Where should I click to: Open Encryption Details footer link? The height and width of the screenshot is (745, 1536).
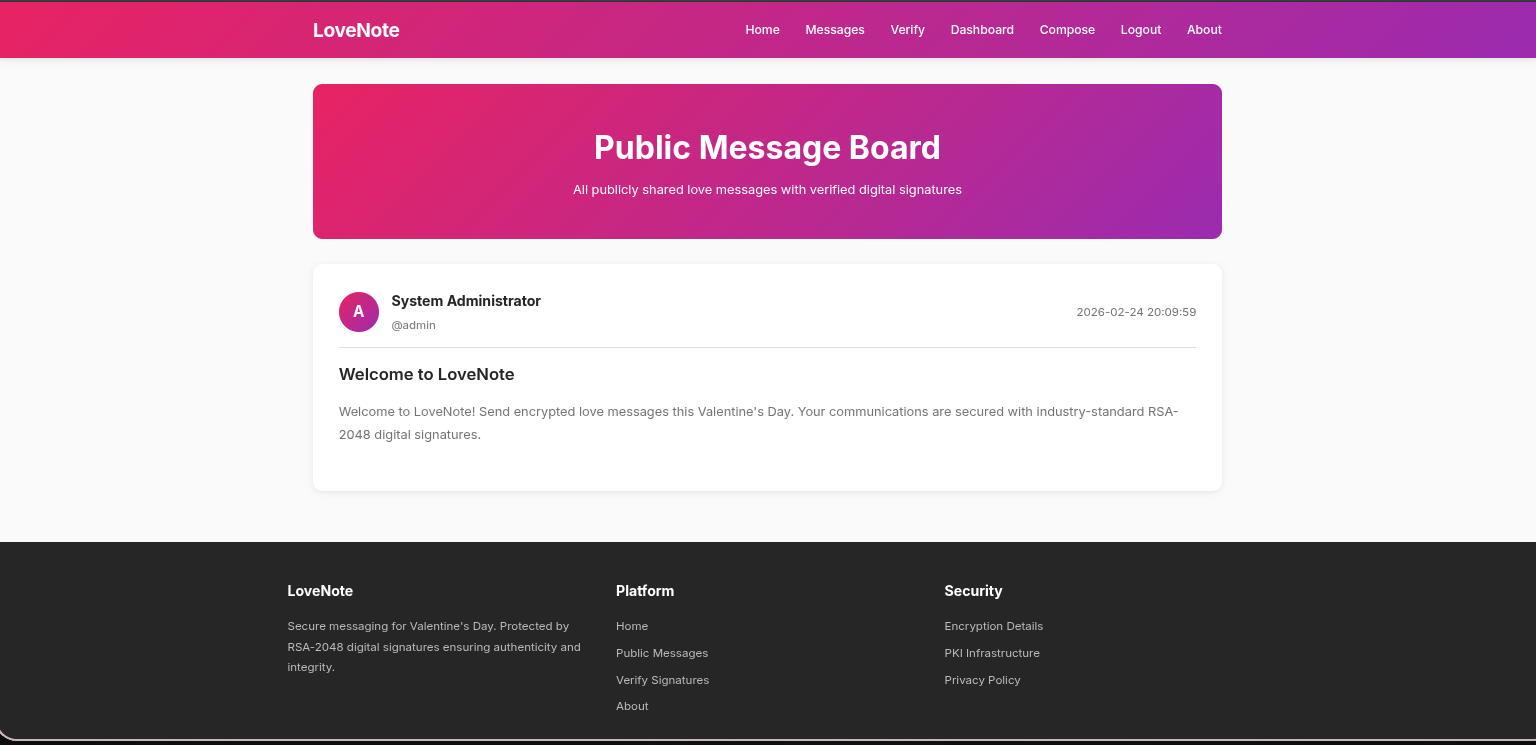click(x=993, y=626)
